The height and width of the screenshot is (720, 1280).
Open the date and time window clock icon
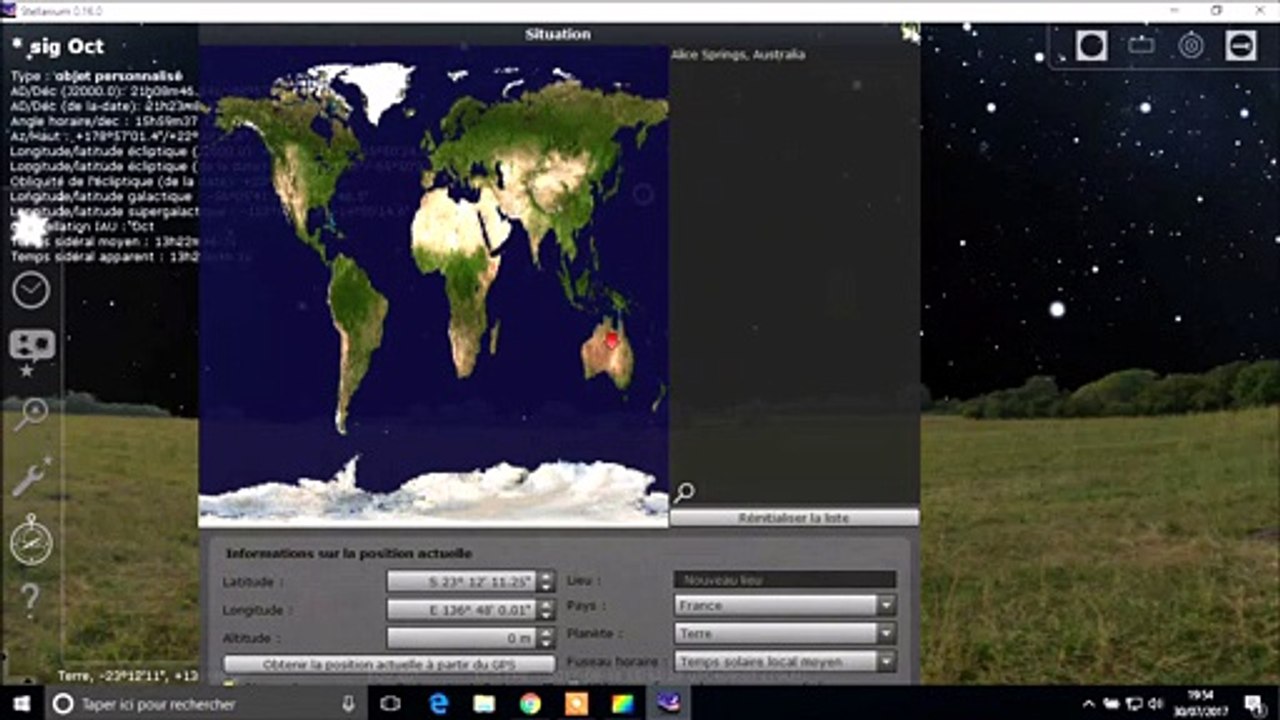click(x=31, y=290)
